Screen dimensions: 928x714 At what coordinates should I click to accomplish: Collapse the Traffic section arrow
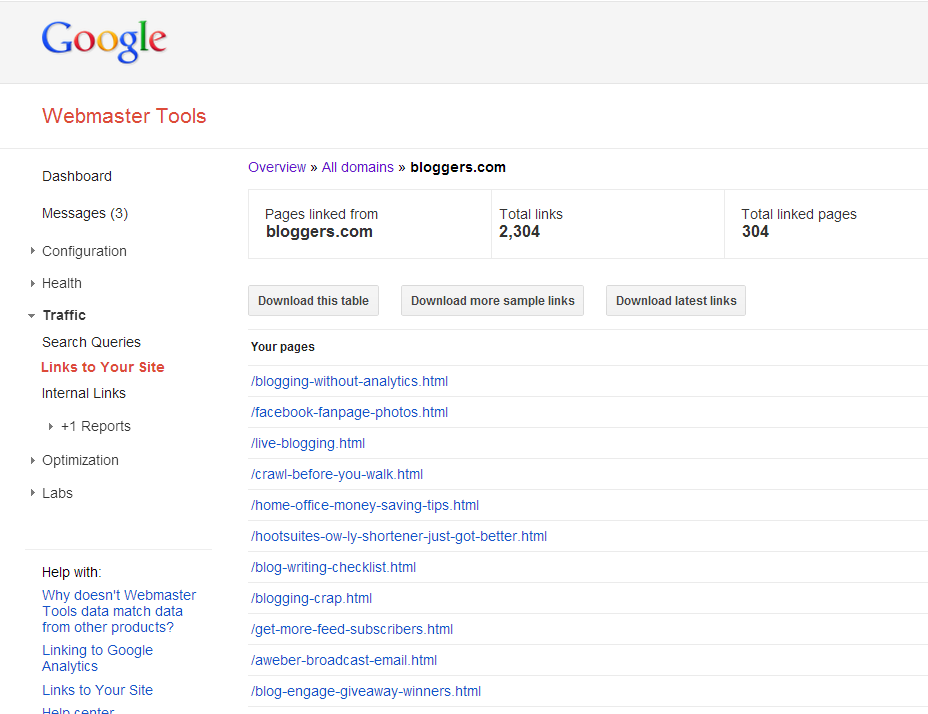(x=32, y=316)
